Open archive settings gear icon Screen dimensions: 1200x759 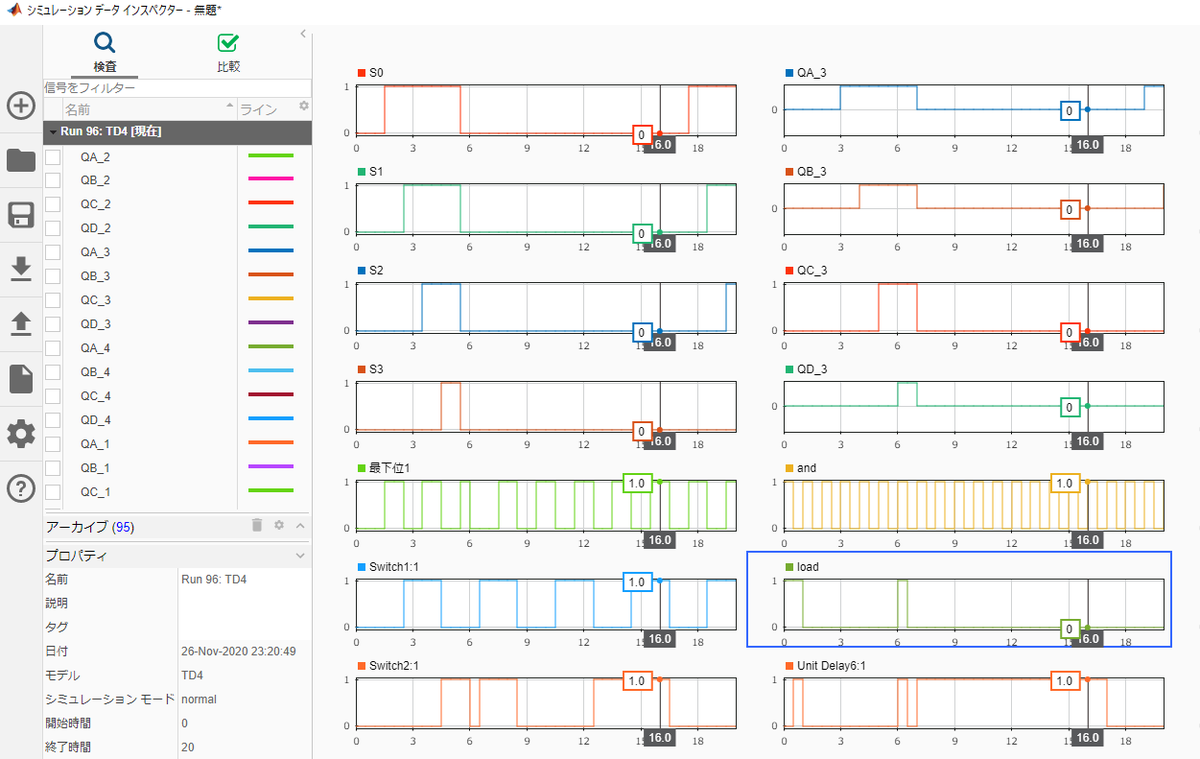click(x=279, y=525)
